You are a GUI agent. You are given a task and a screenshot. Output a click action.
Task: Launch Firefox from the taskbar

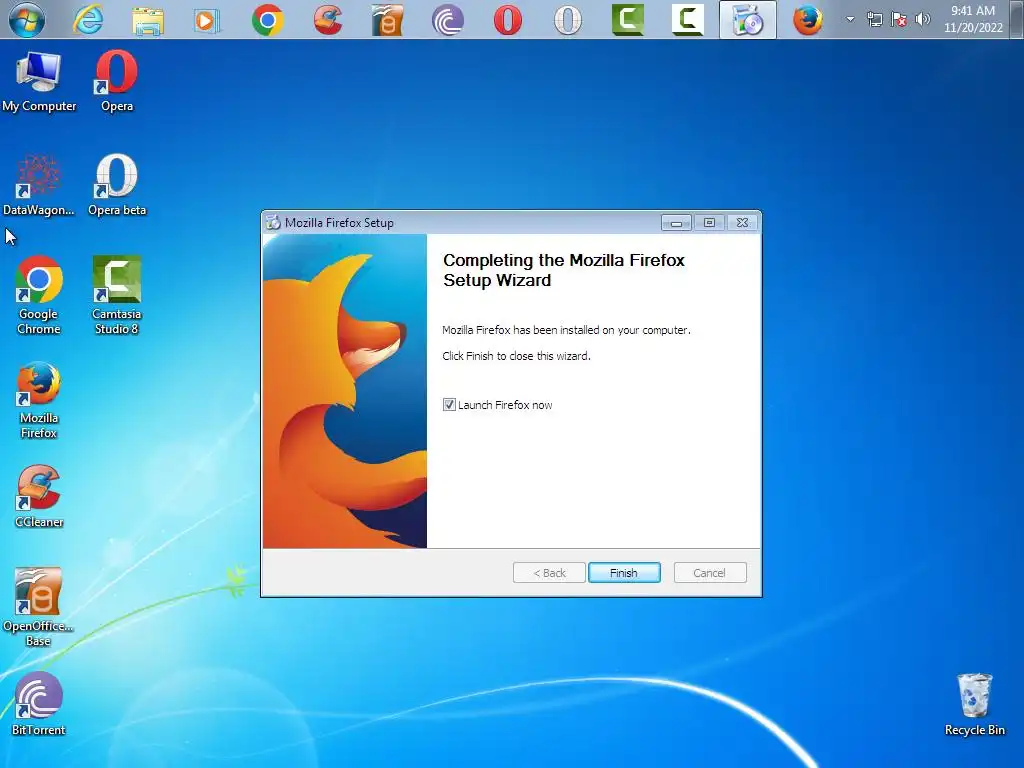pyautogui.click(x=808, y=20)
